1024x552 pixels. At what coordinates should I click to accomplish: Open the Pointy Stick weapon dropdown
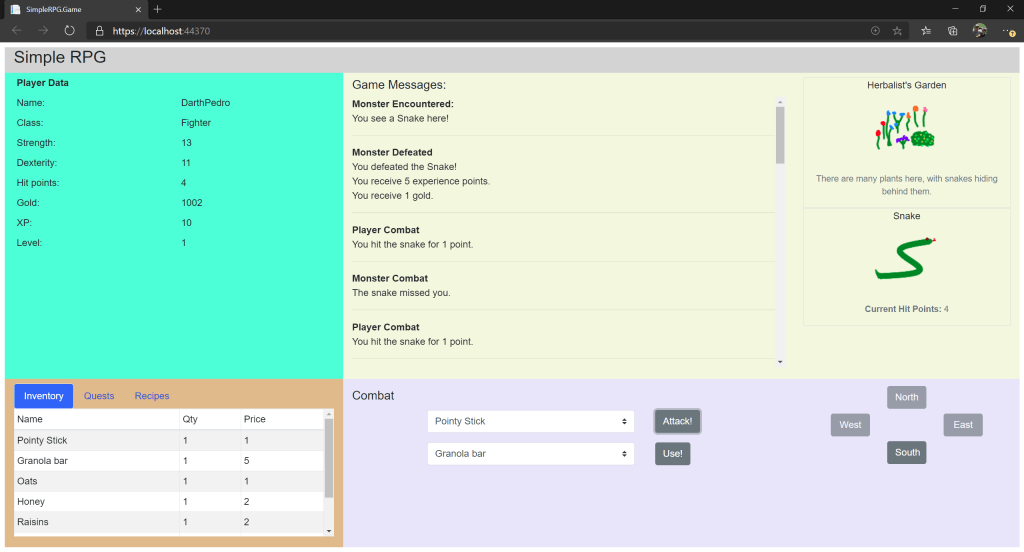coord(530,421)
